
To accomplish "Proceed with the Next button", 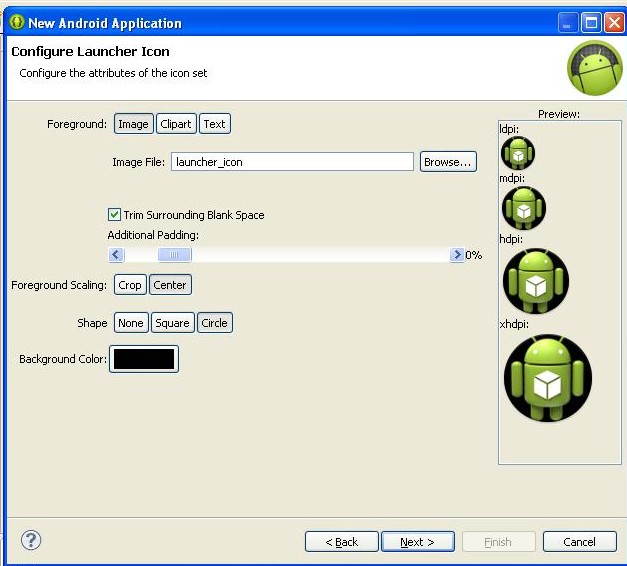I will 417,542.
